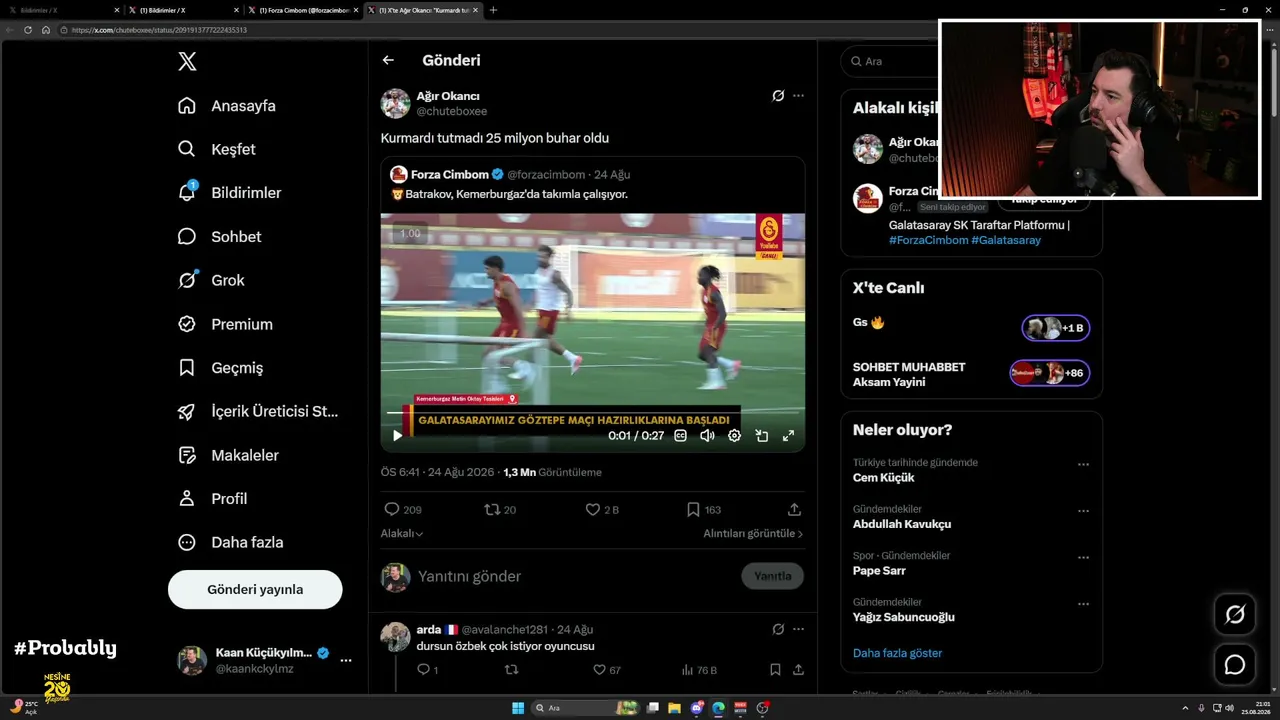Seek on the video progress bar
The width and height of the screenshot is (1280, 720).
coord(593,412)
